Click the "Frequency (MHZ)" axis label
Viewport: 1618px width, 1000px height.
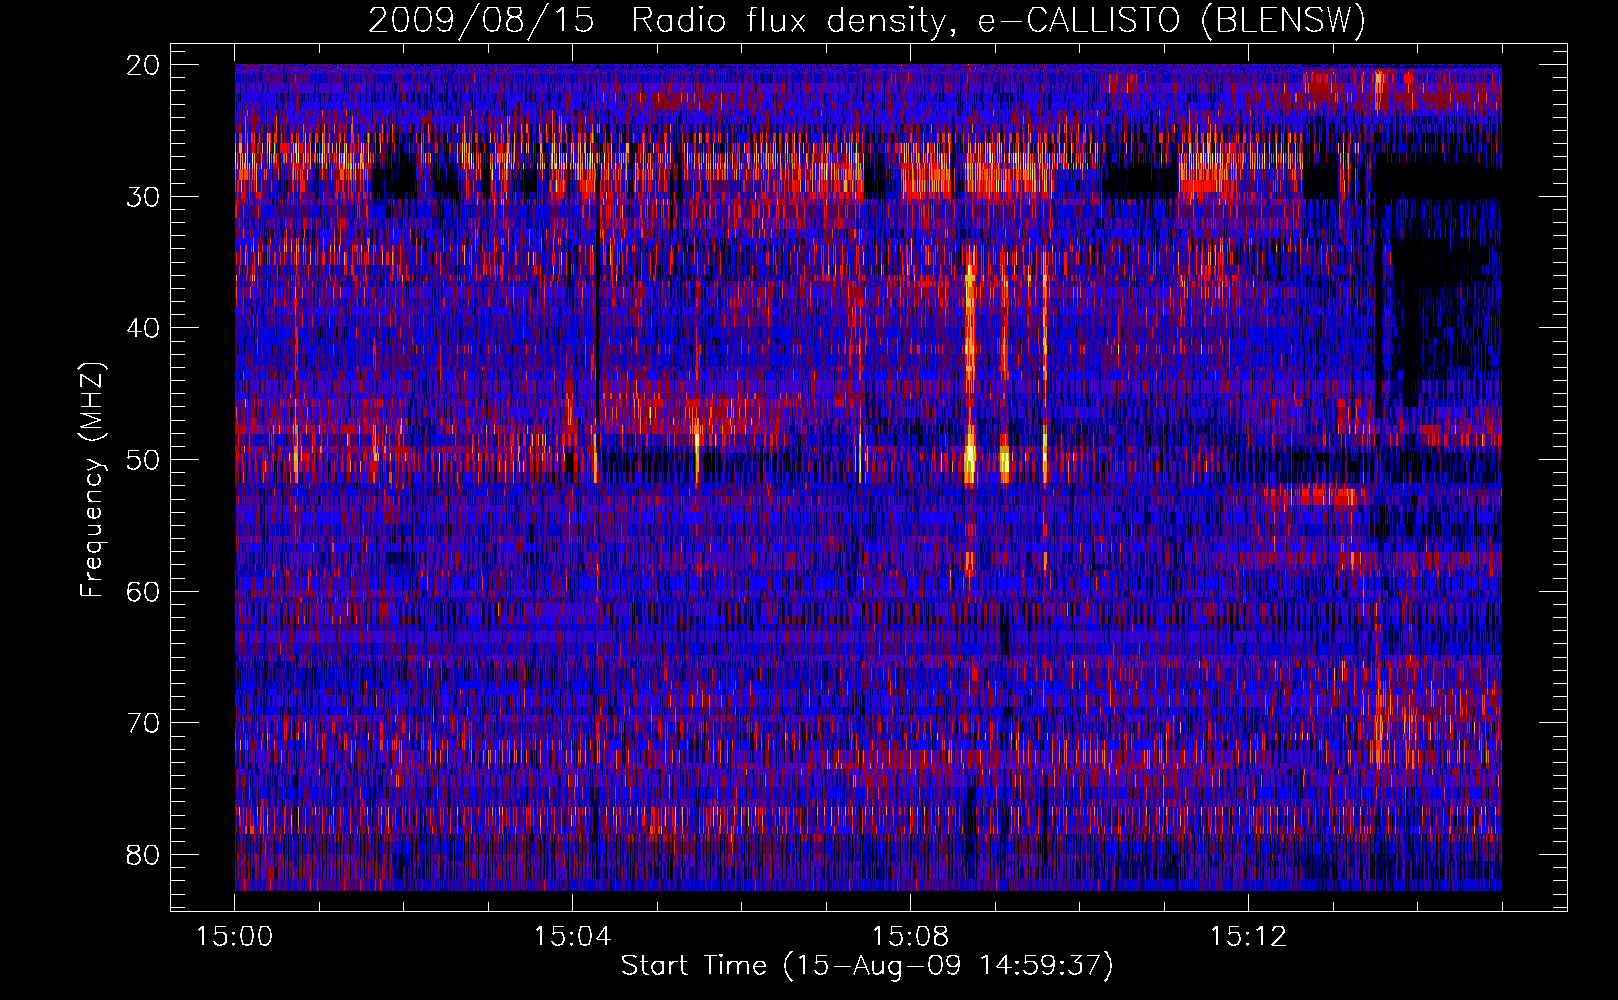[92, 480]
